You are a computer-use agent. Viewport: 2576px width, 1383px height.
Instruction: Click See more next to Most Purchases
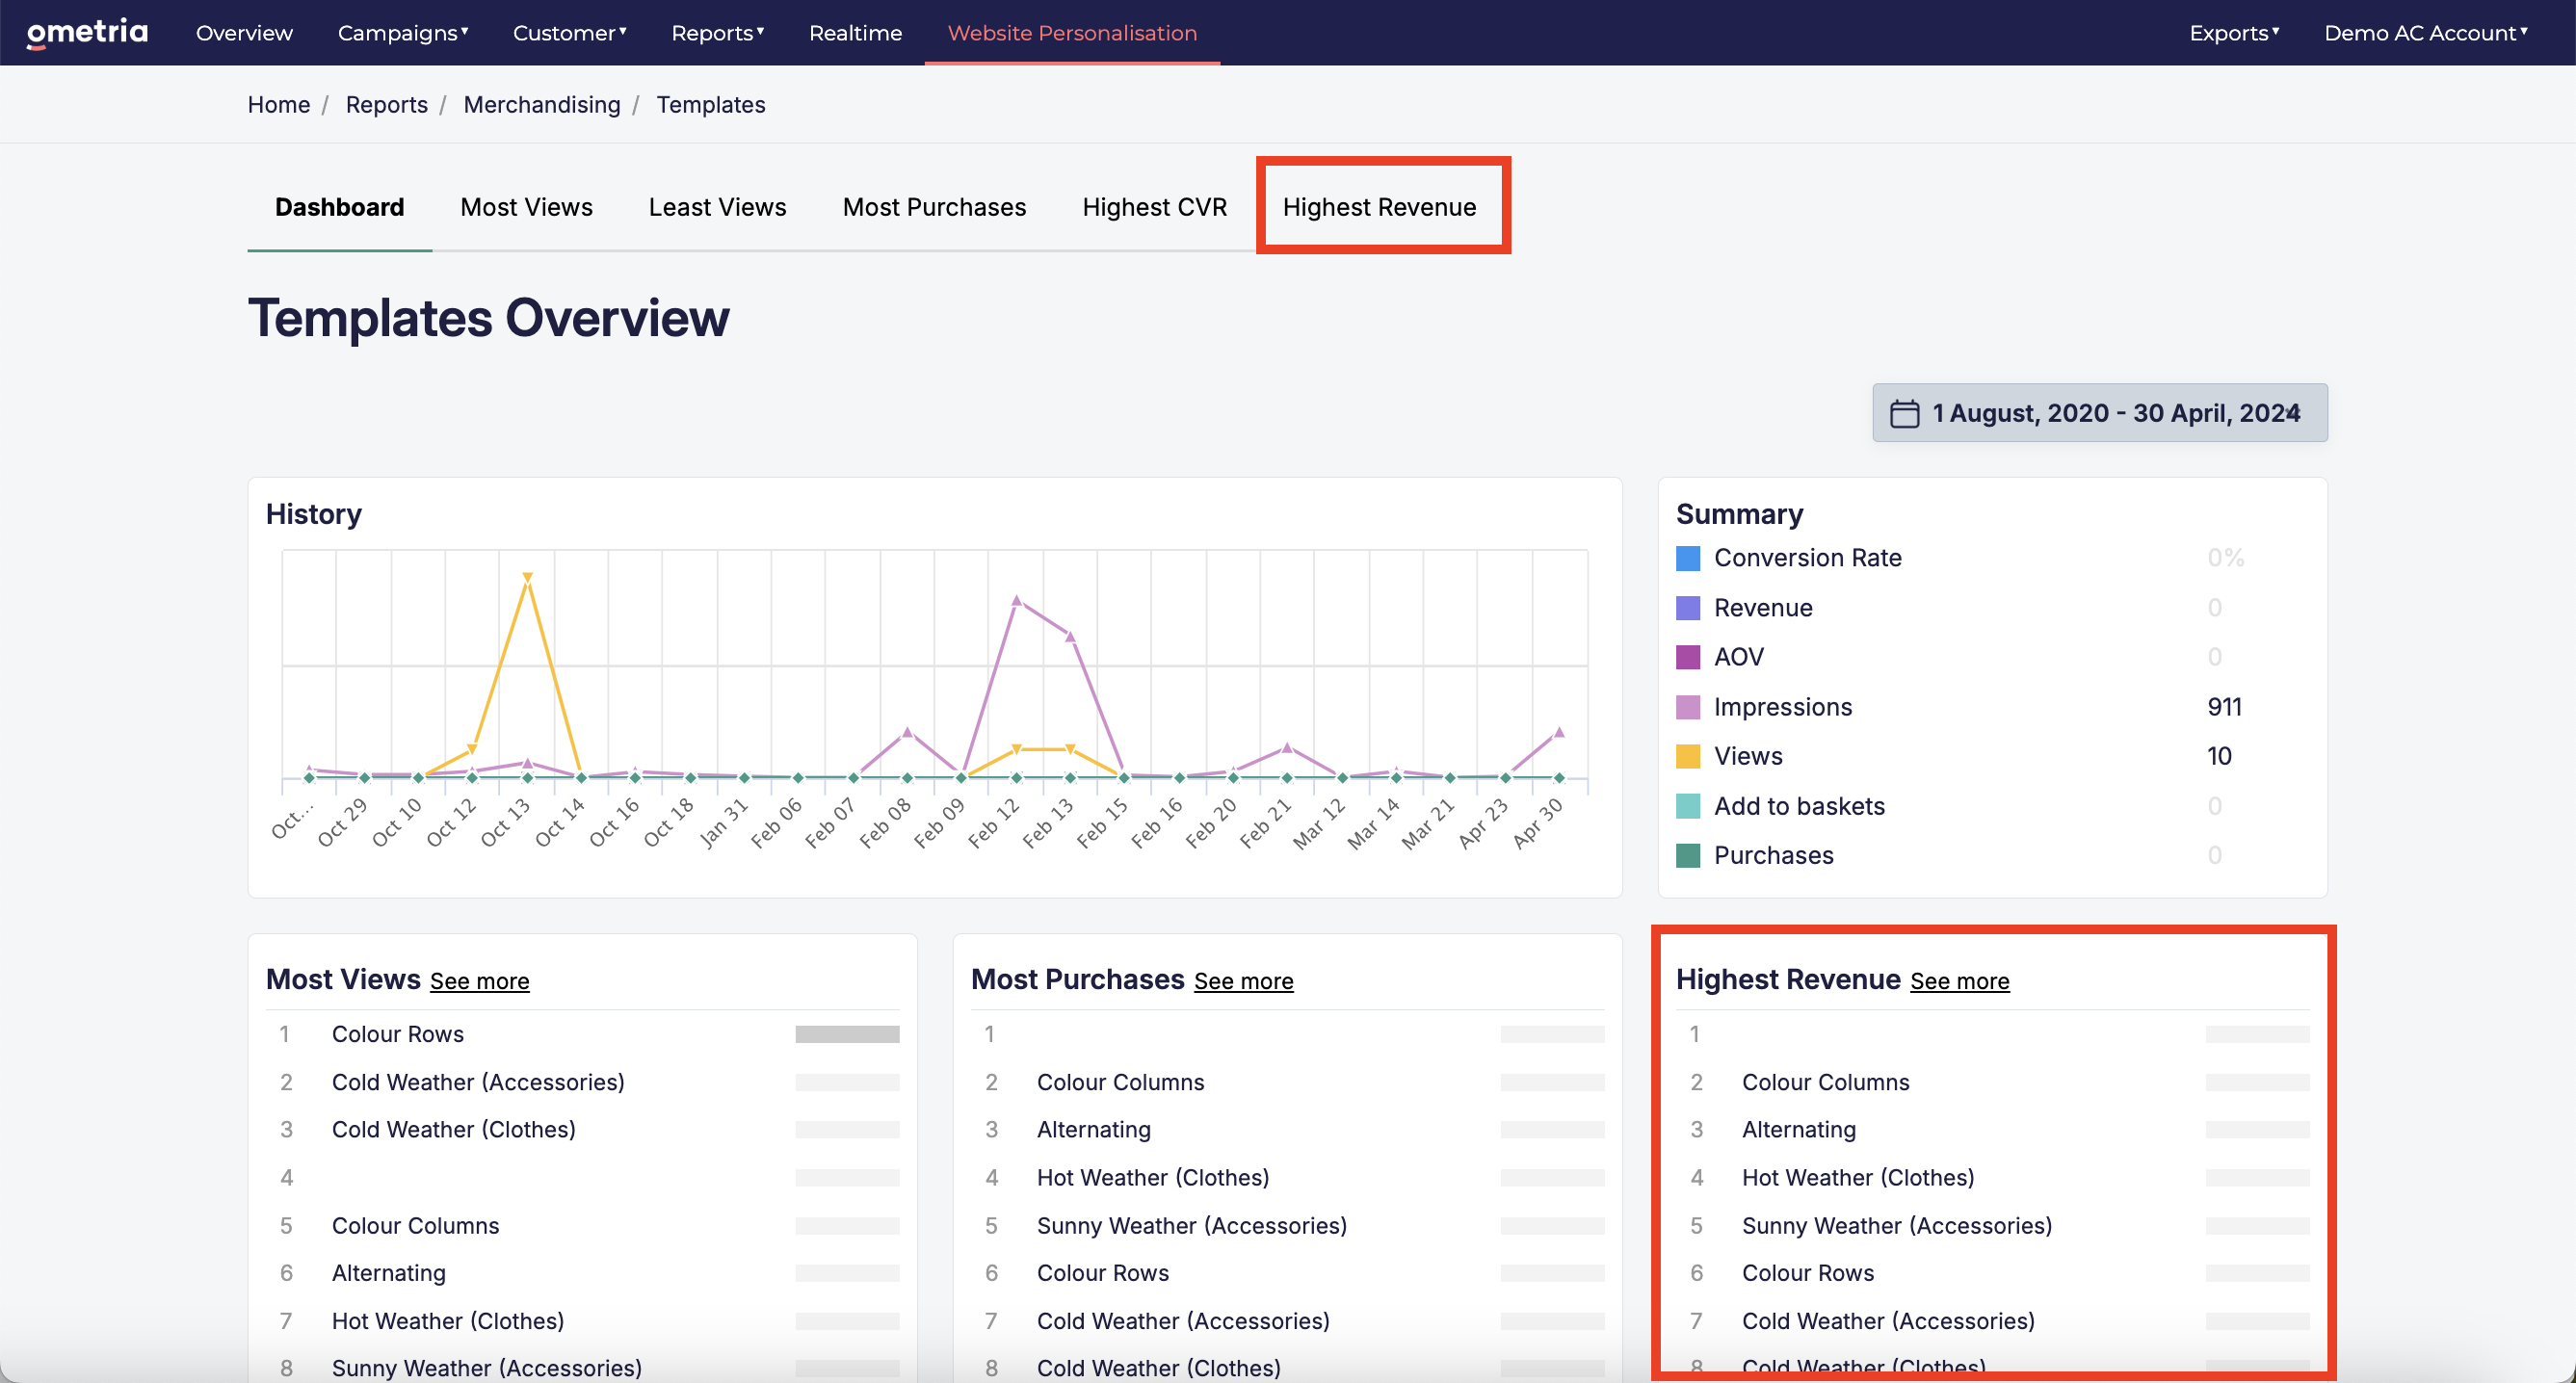coord(1243,981)
